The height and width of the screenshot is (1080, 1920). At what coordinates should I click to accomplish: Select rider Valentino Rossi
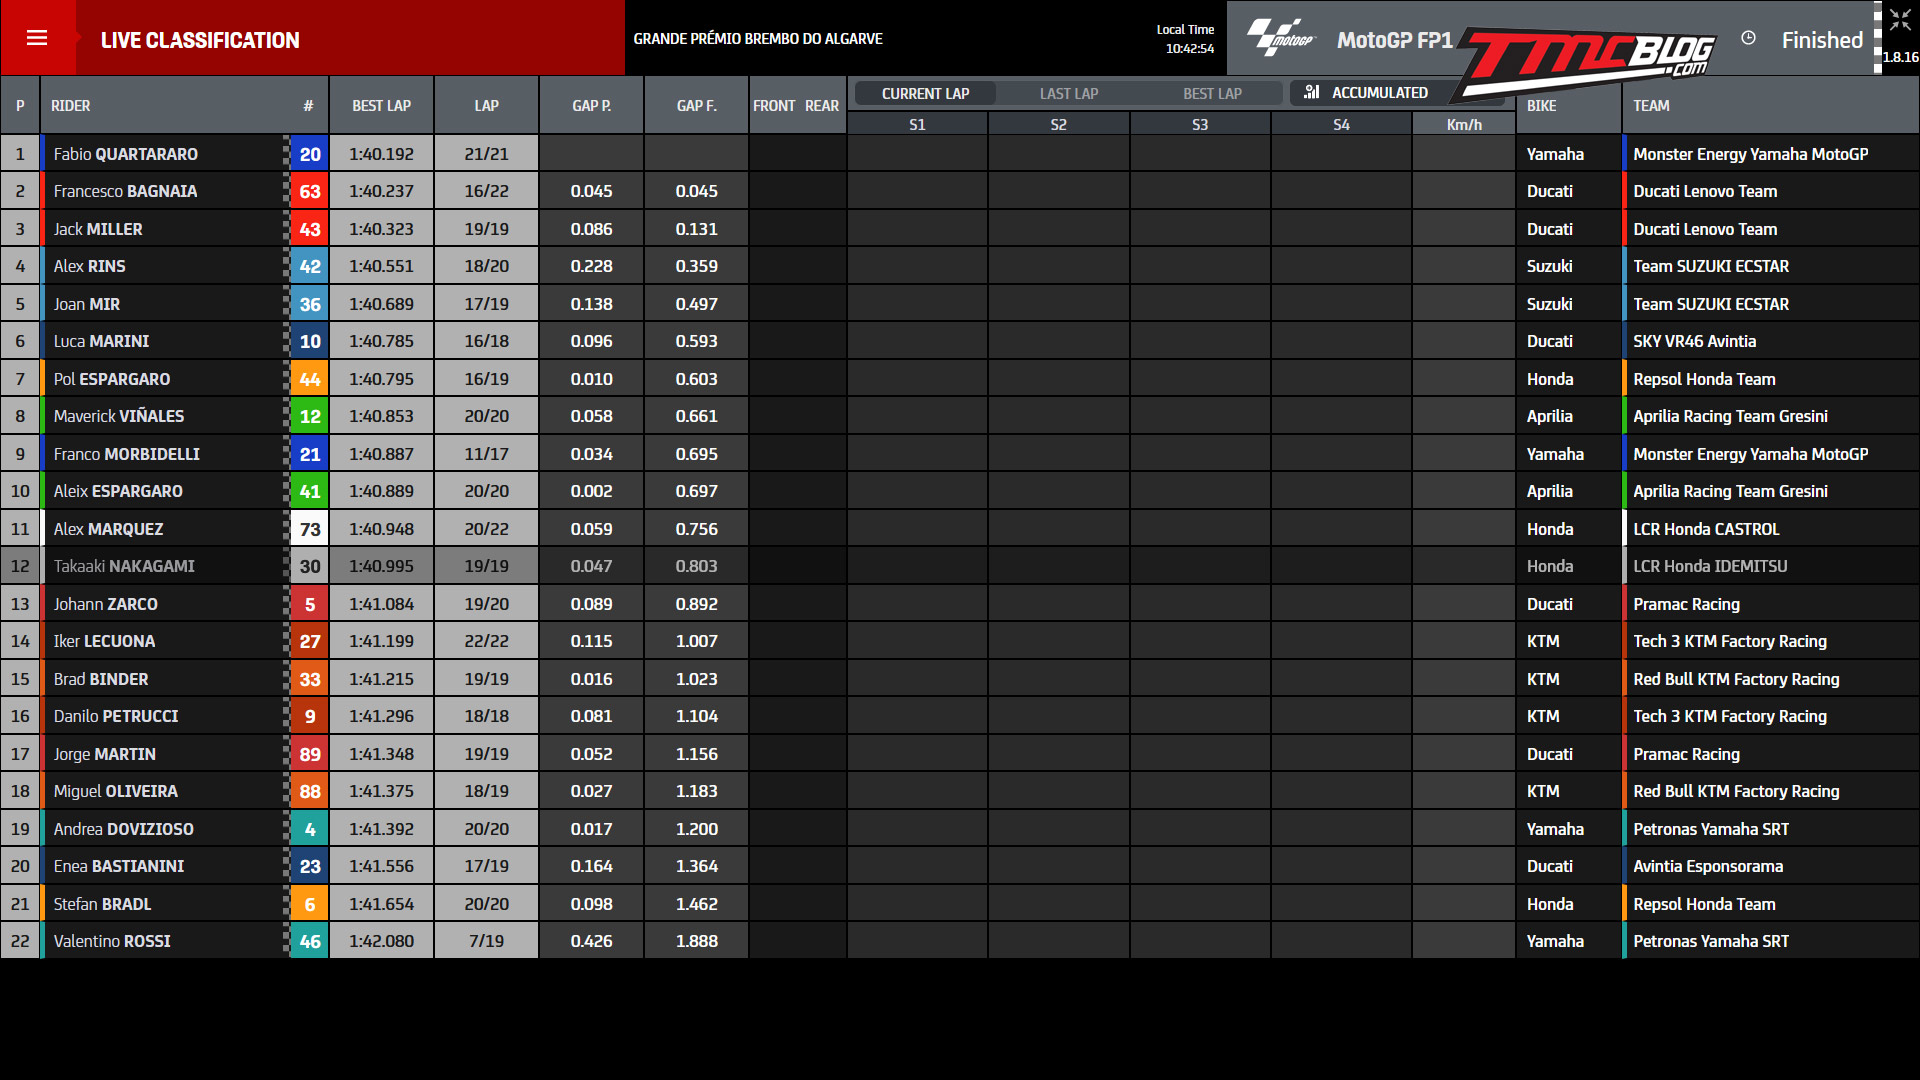(x=112, y=941)
